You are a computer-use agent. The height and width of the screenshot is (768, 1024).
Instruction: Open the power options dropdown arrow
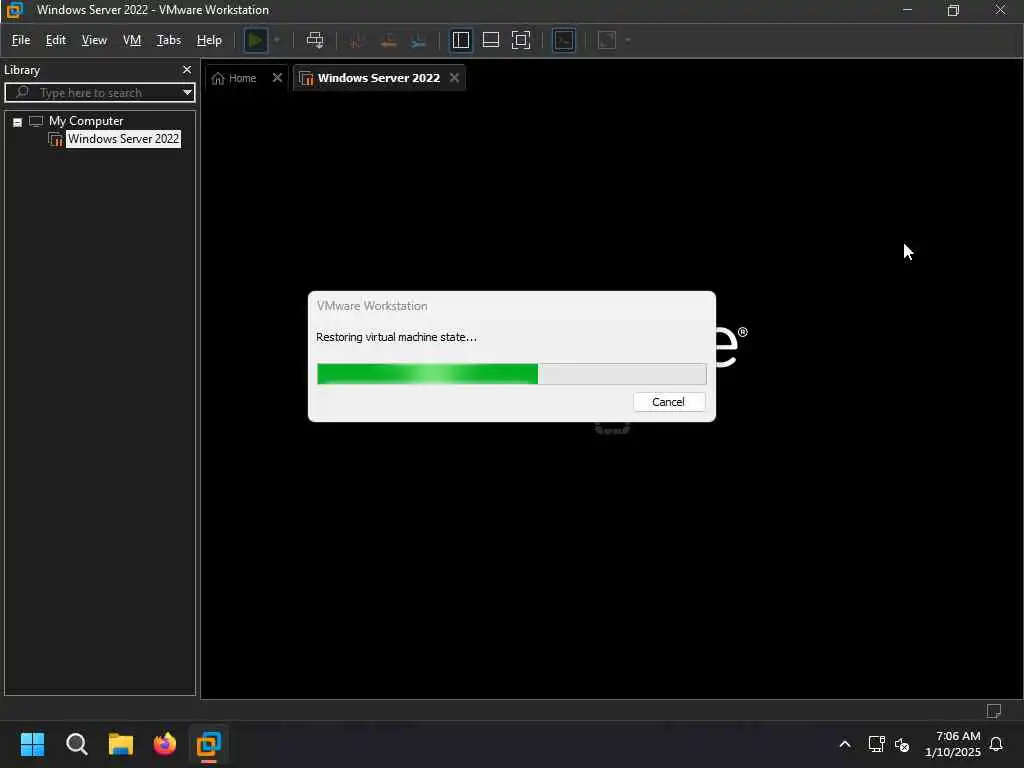click(x=277, y=40)
